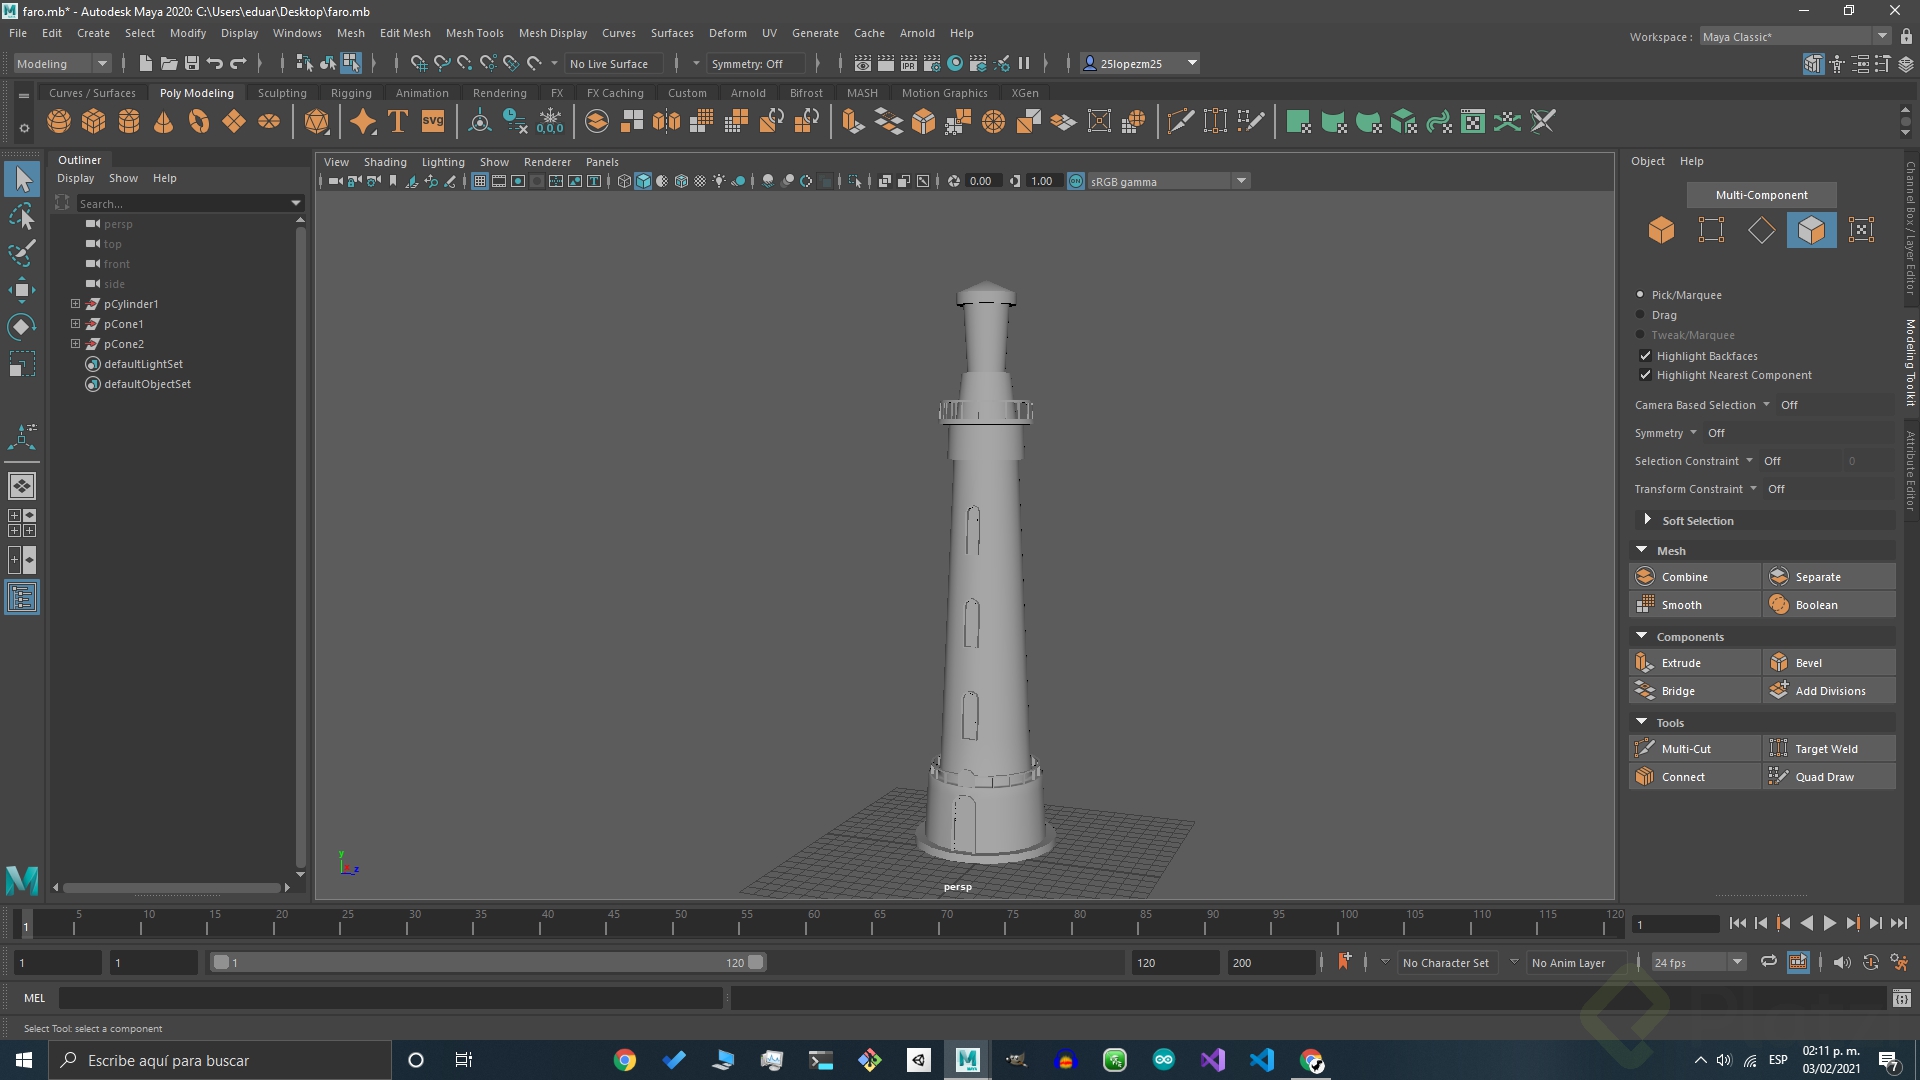
Task: Click frame 60 on the time slider
Action: click(808, 926)
